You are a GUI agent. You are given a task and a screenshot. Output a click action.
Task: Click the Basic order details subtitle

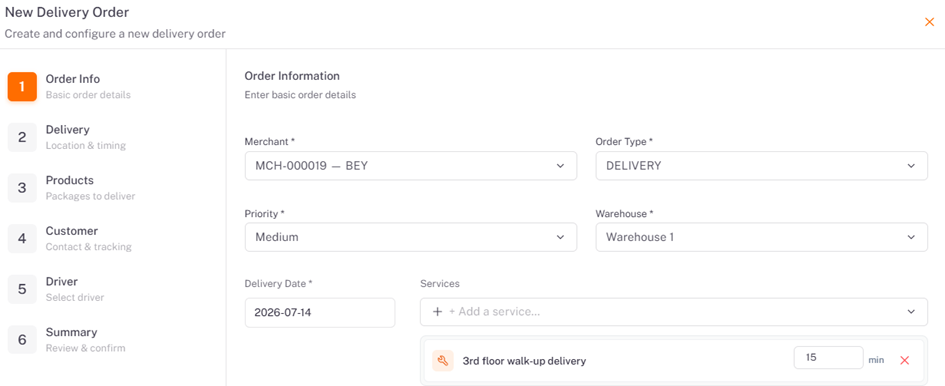(88, 95)
